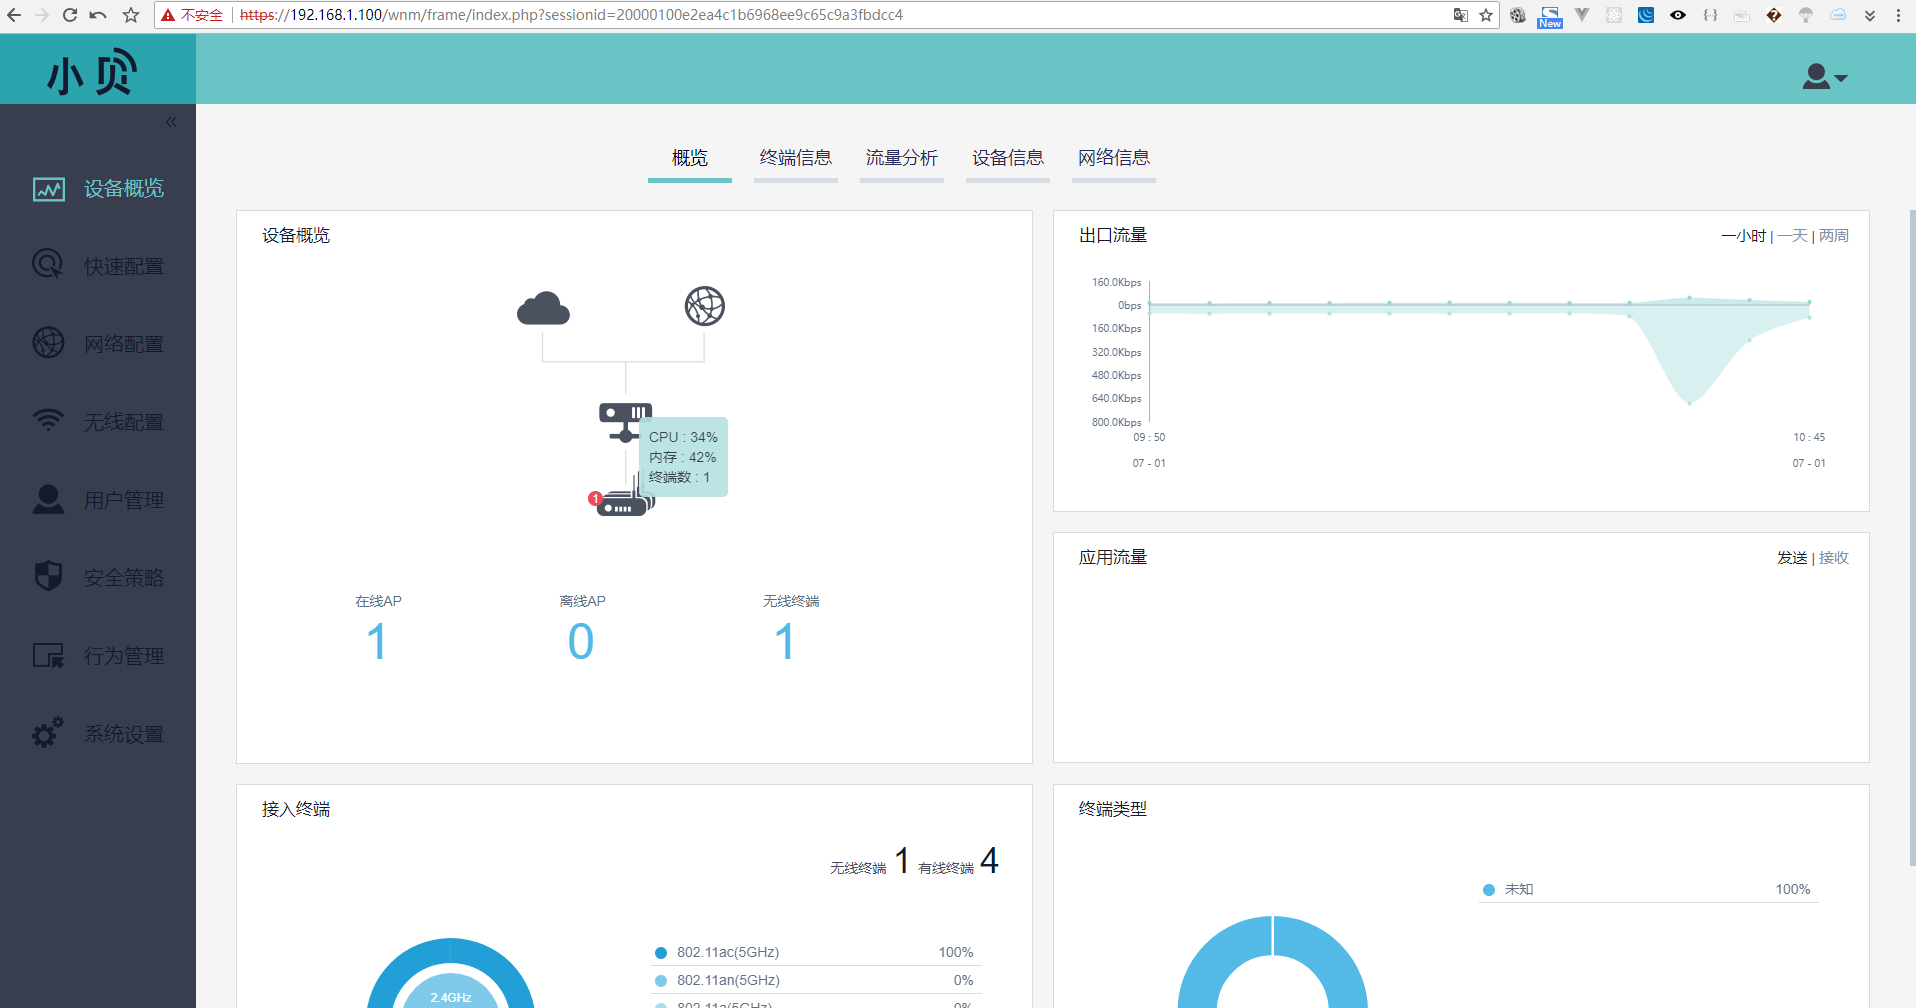The height and width of the screenshot is (1008, 1916).
Task: Open 网络配置 label in the sidebar
Action: [124, 344]
